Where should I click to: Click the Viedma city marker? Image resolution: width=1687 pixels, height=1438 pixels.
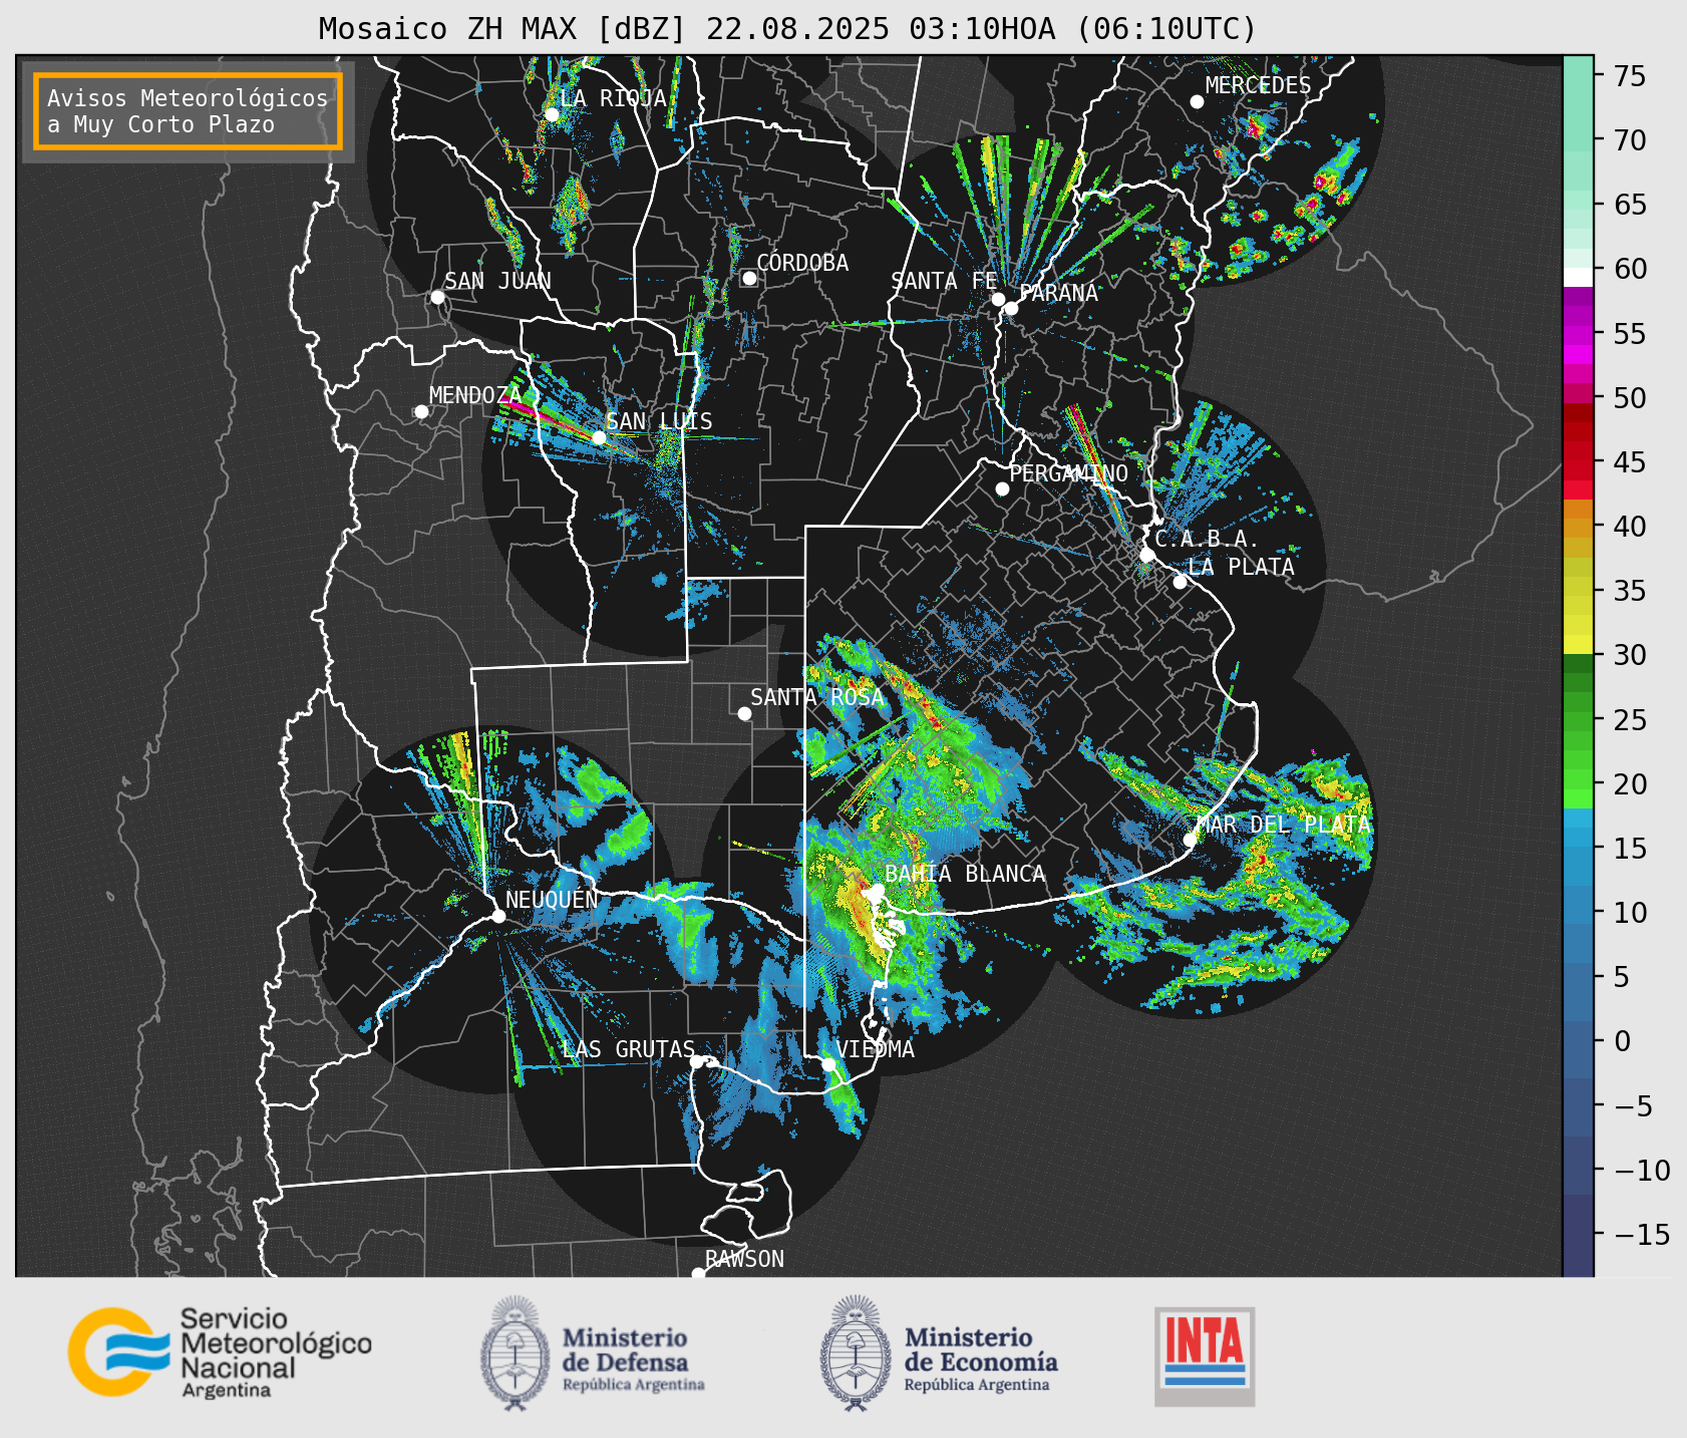828,1064
